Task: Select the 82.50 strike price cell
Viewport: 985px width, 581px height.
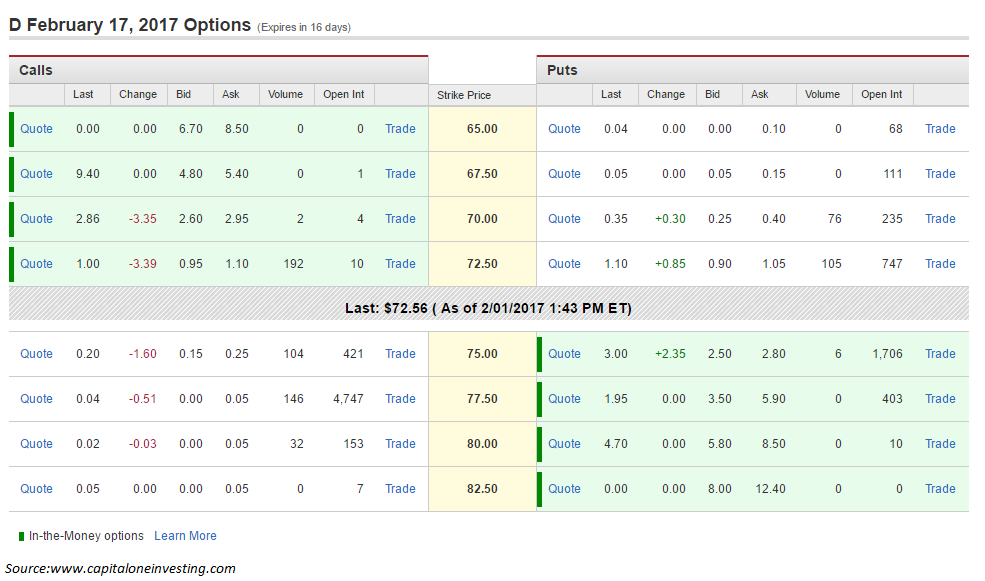Action: 482,489
